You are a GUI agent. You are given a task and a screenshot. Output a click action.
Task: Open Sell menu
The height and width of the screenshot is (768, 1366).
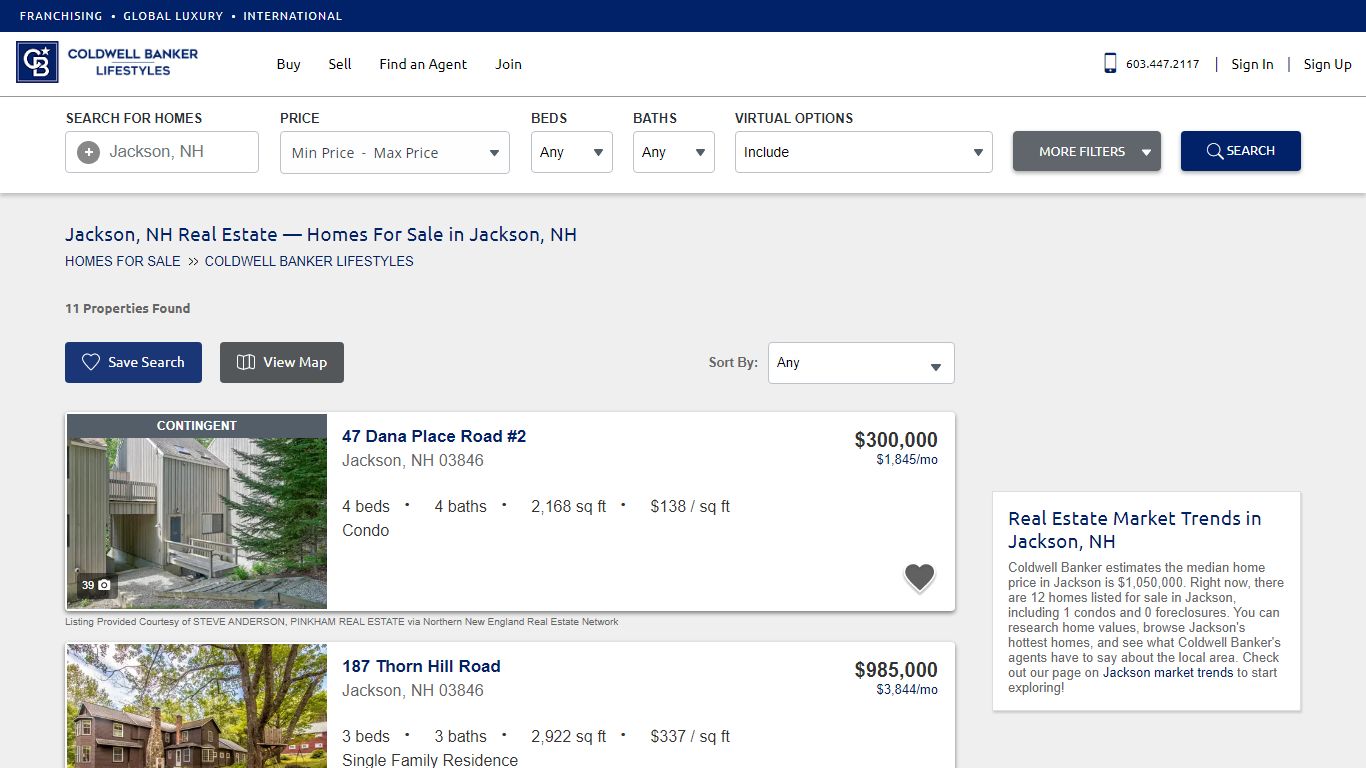click(x=340, y=64)
